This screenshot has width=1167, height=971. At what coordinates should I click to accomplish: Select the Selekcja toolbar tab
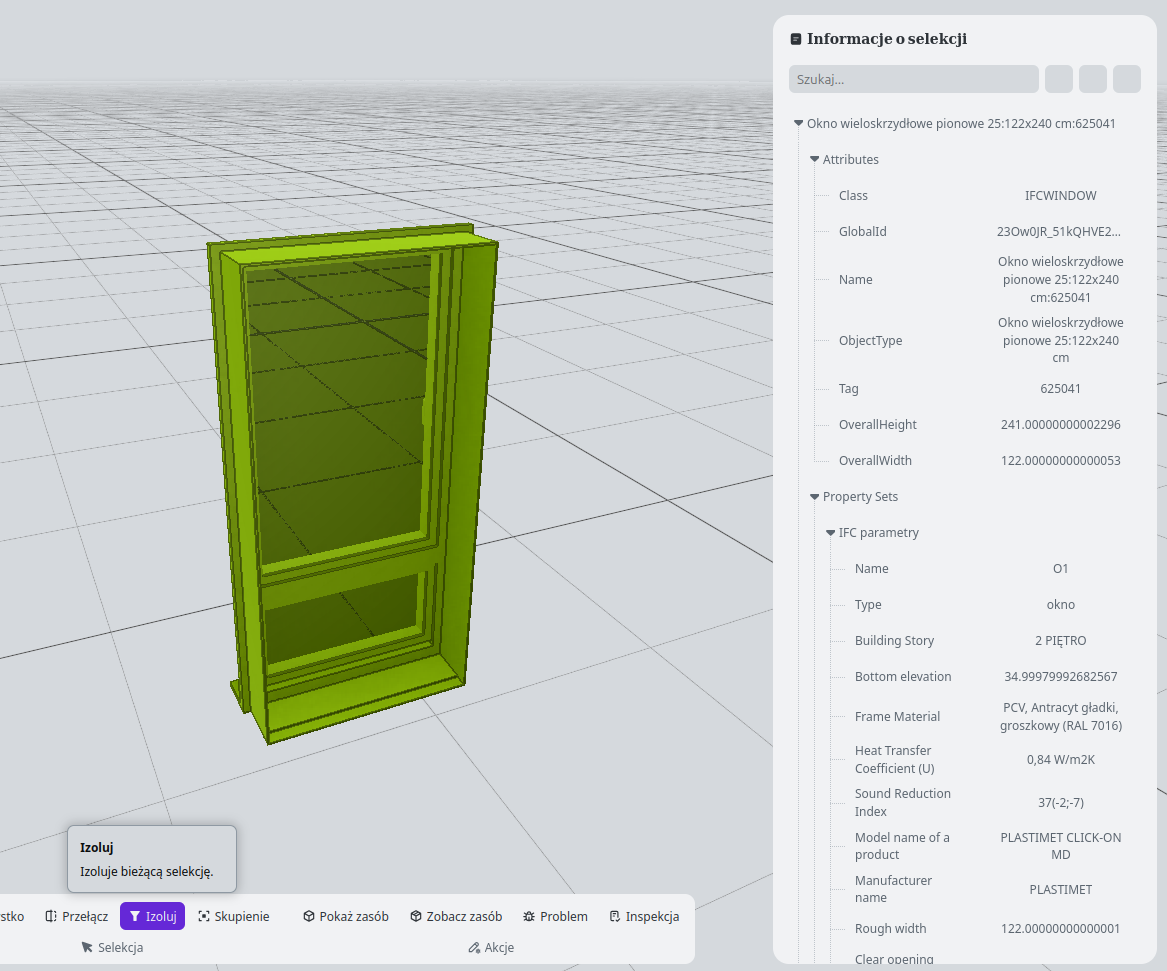click(112, 947)
